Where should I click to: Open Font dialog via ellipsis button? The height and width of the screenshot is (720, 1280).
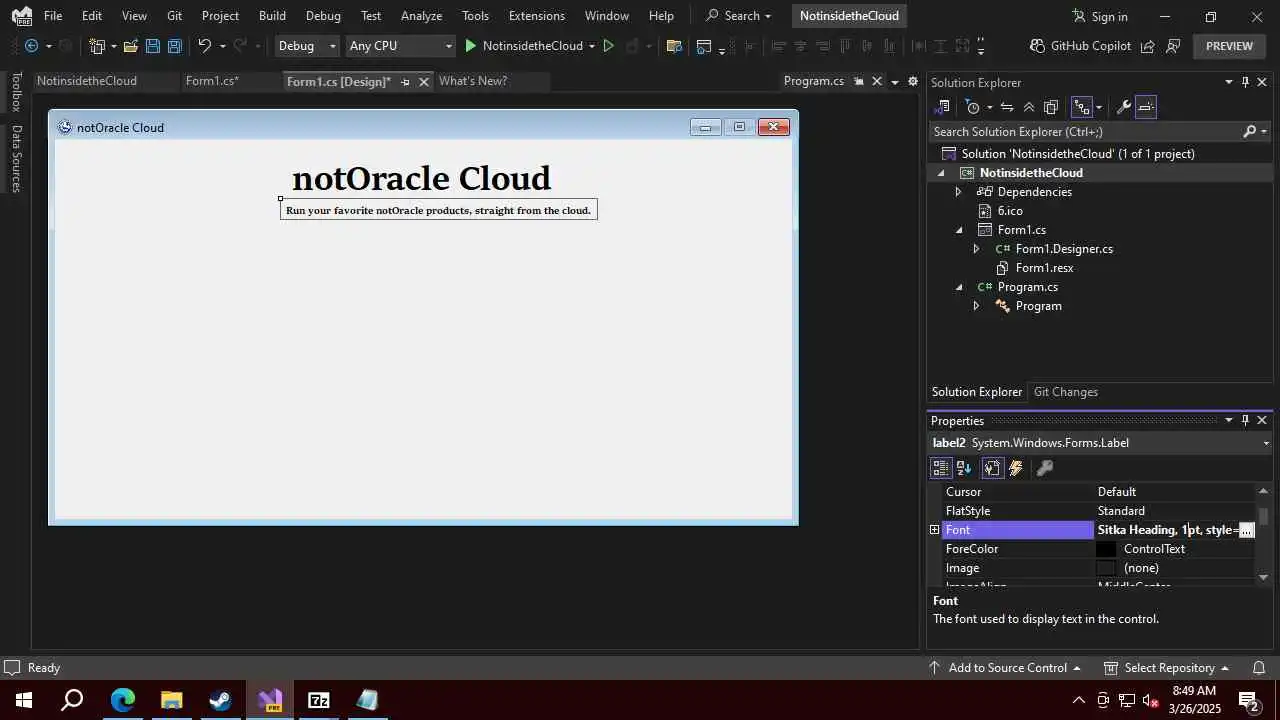click(x=1246, y=530)
